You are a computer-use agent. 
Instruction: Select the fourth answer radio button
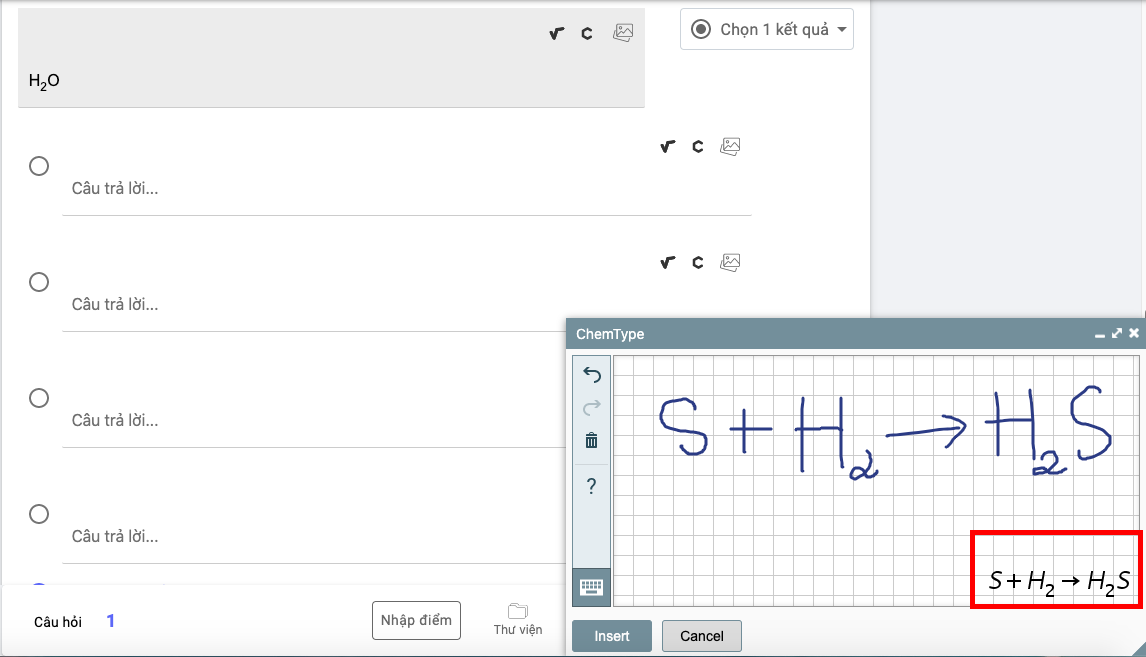pyautogui.click(x=39, y=514)
